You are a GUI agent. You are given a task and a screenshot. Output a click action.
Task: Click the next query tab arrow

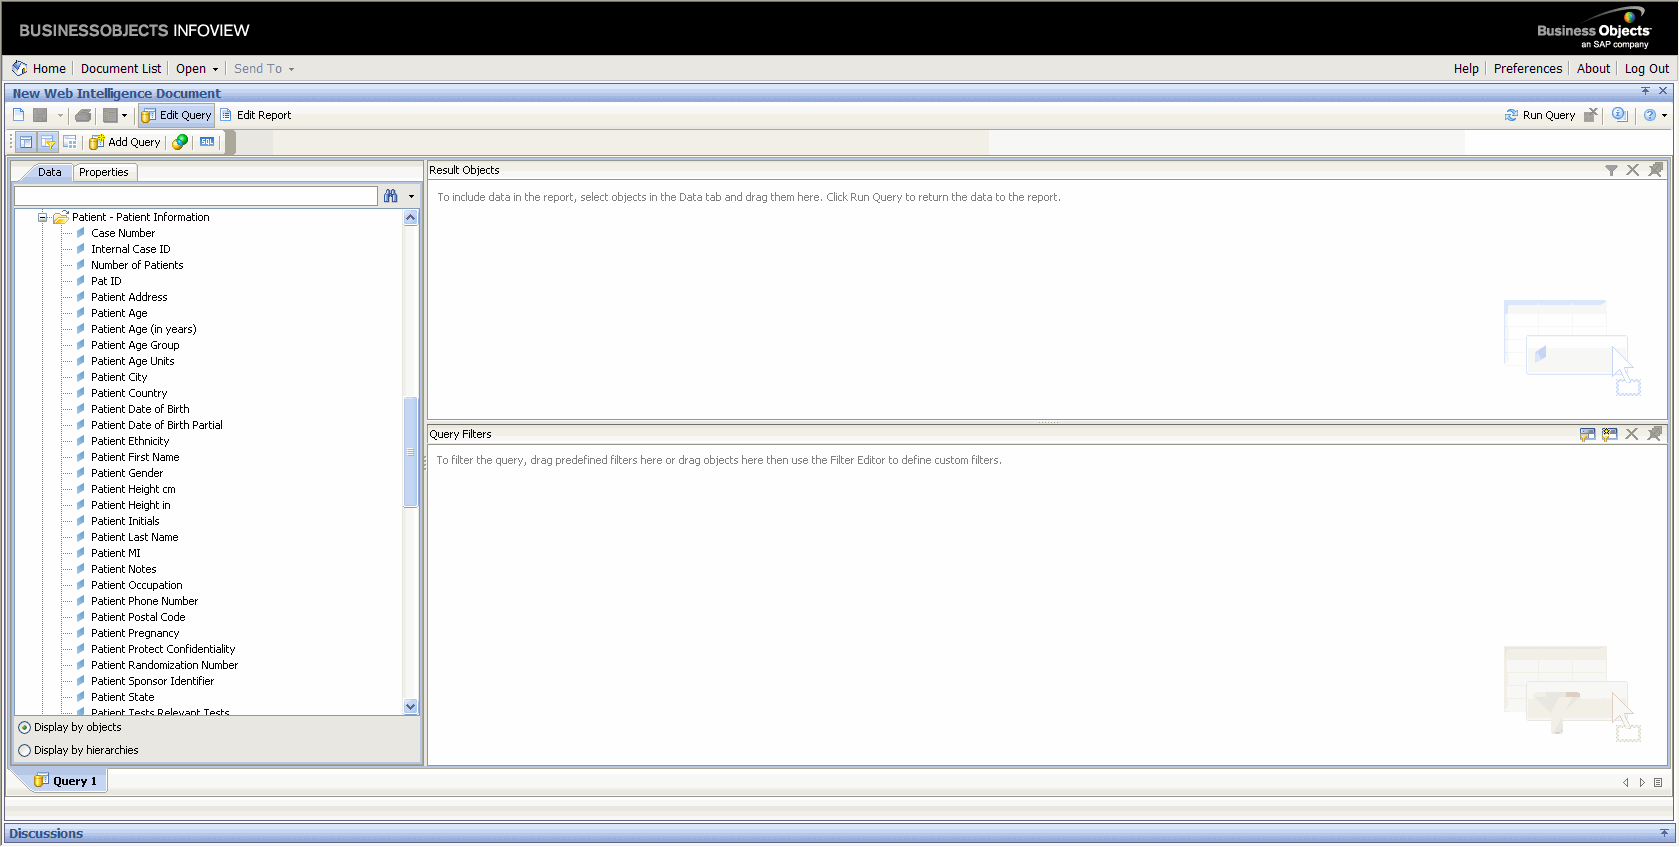(x=1642, y=783)
